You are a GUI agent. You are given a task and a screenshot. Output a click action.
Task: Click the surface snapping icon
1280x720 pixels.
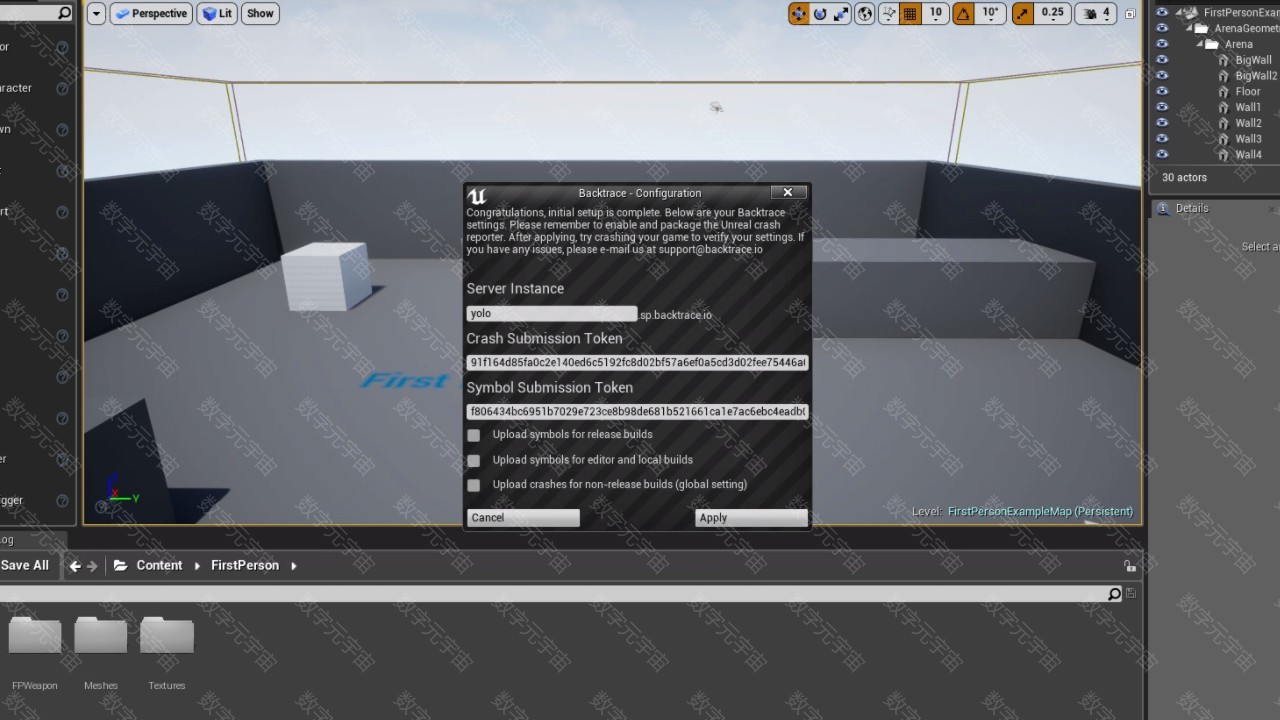pyautogui.click(x=888, y=13)
